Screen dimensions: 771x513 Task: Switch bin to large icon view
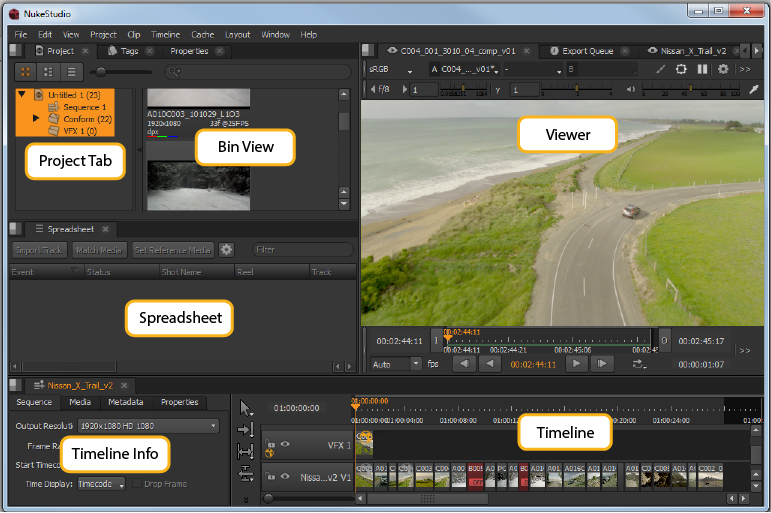[x=25, y=72]
